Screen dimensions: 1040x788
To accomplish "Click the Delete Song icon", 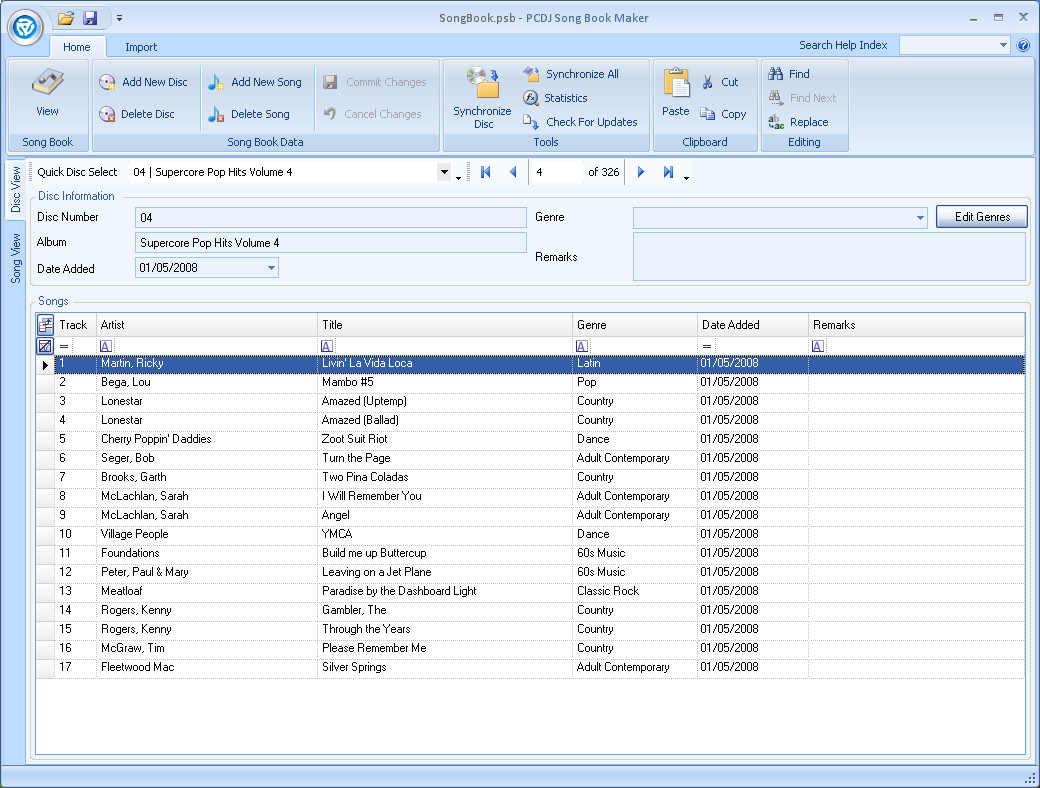I will point(216,115).
